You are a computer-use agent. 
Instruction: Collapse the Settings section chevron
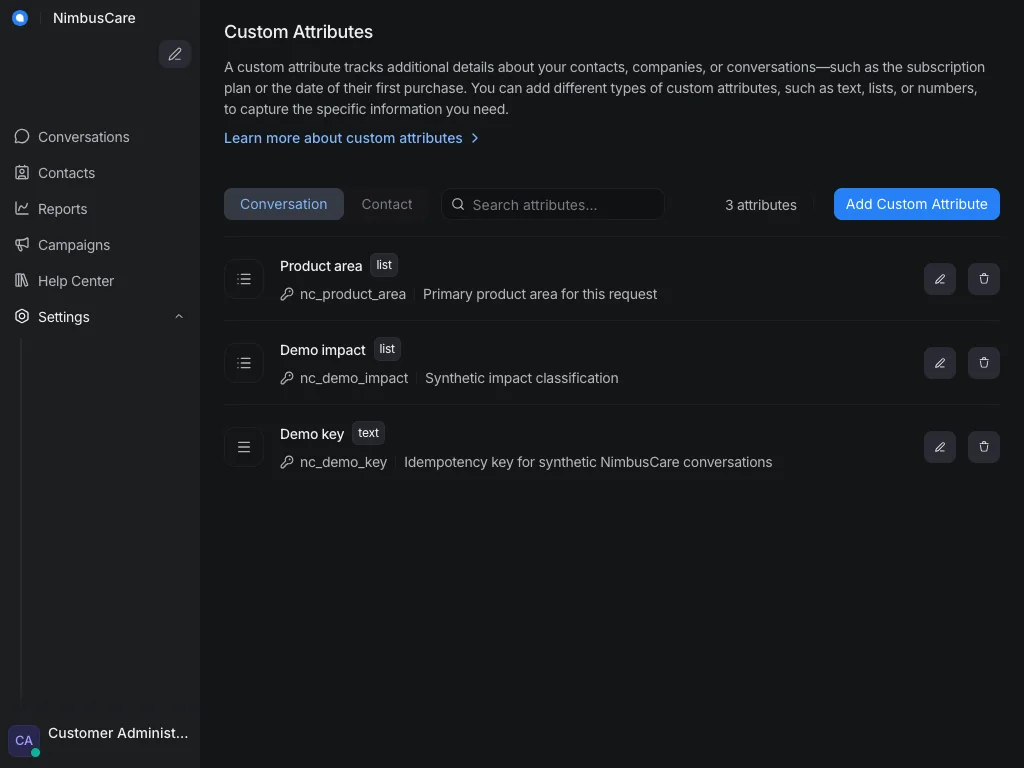(x=179, y=317)
